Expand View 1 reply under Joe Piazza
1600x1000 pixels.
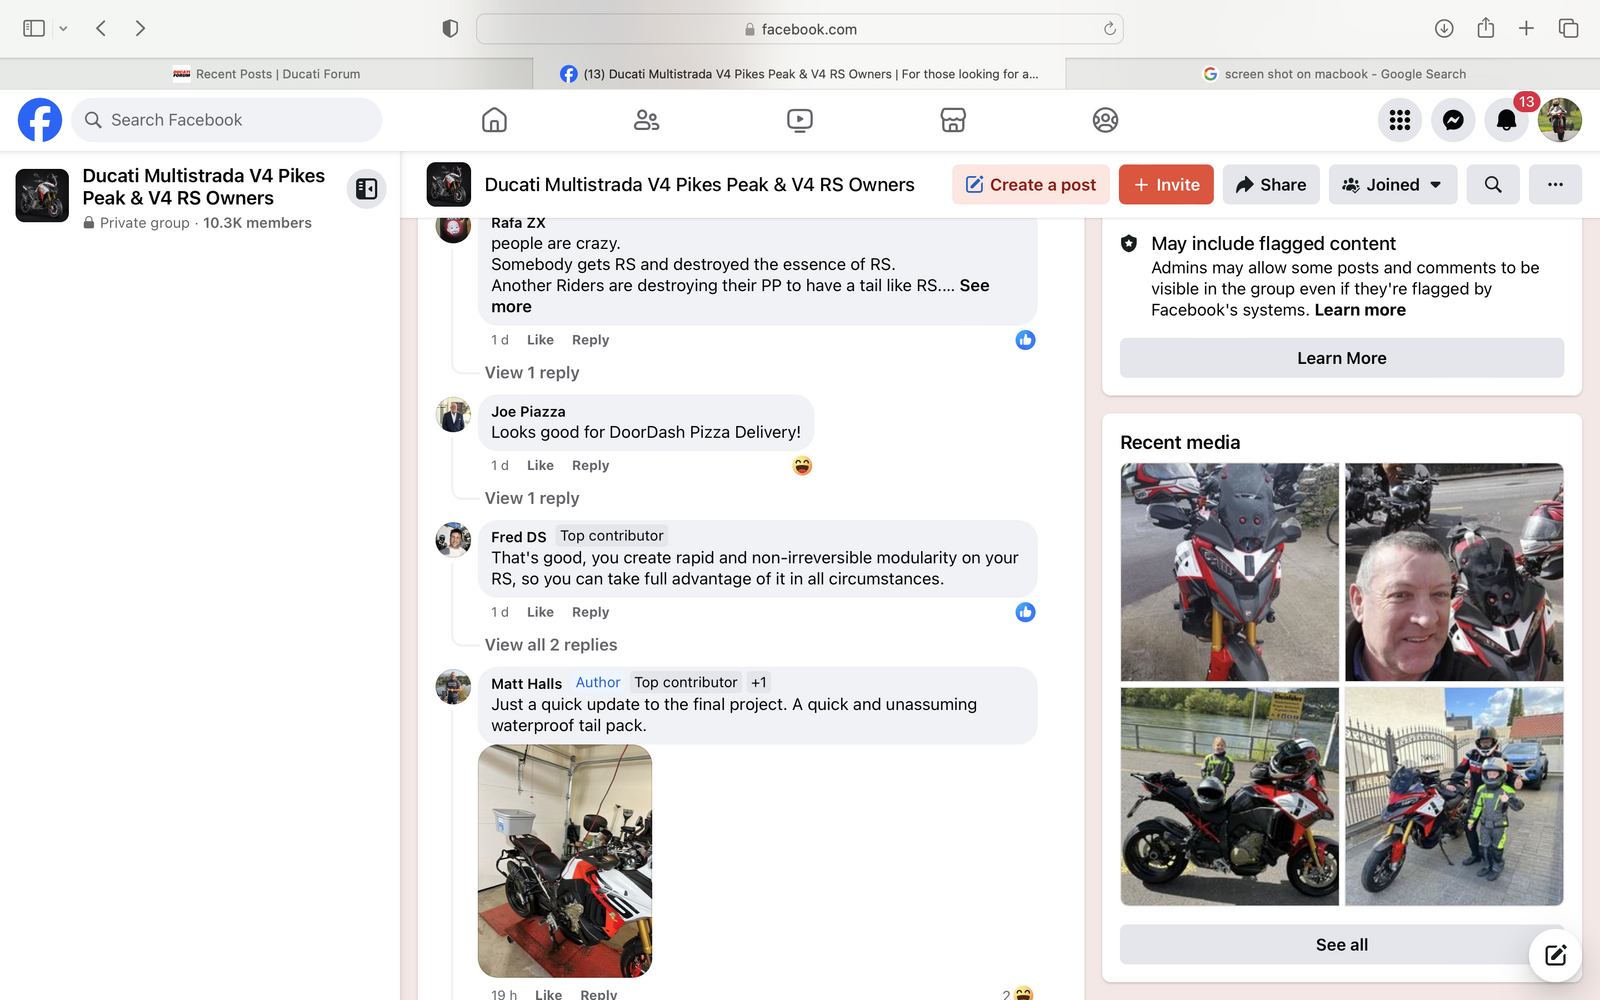[x=532, y=498]
